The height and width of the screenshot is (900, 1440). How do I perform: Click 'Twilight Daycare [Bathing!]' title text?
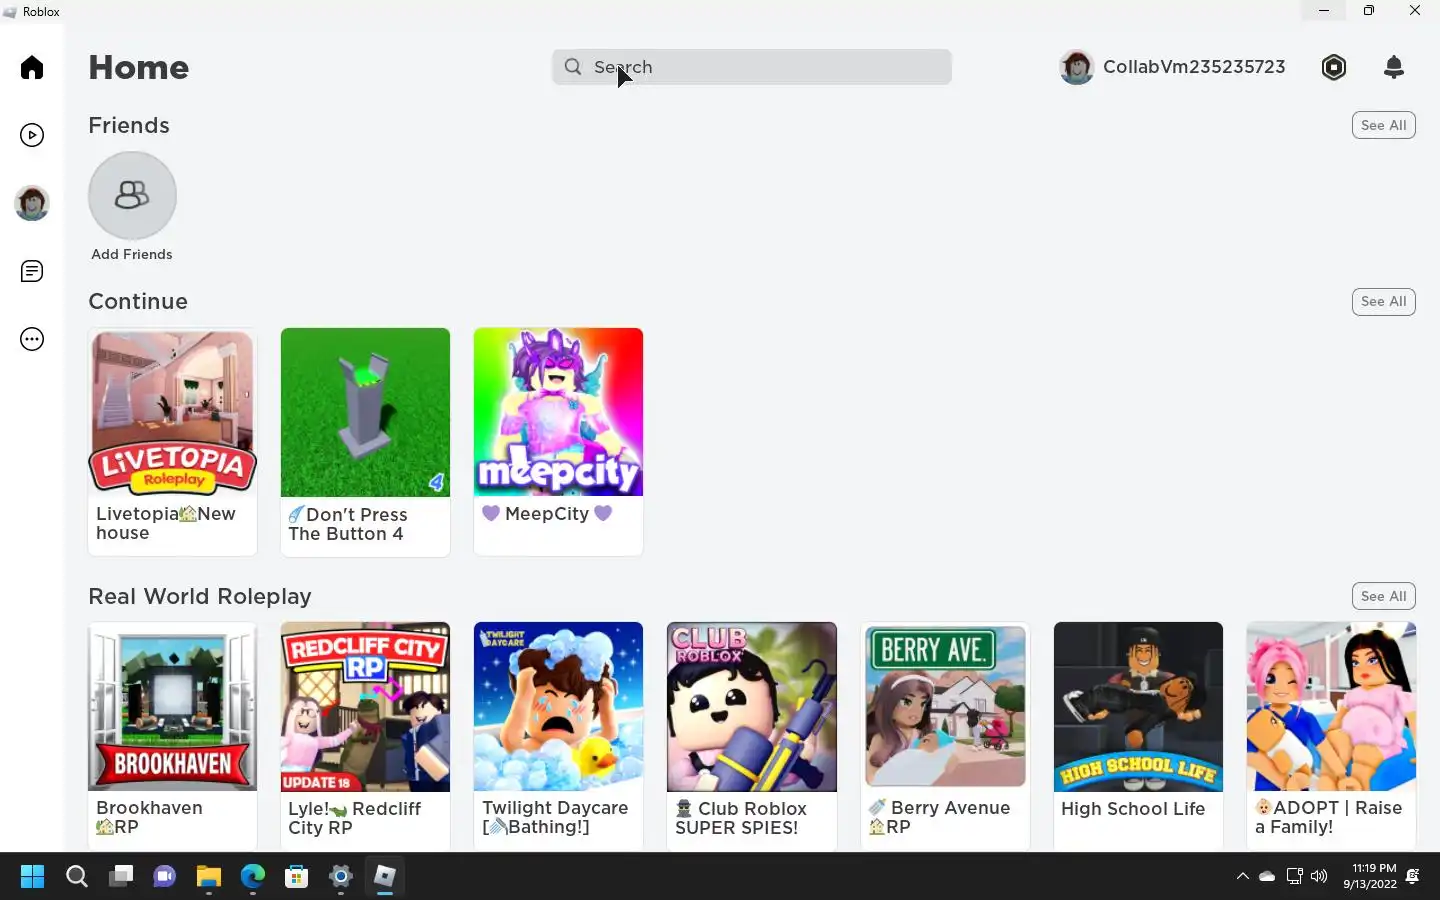point(555,817)
